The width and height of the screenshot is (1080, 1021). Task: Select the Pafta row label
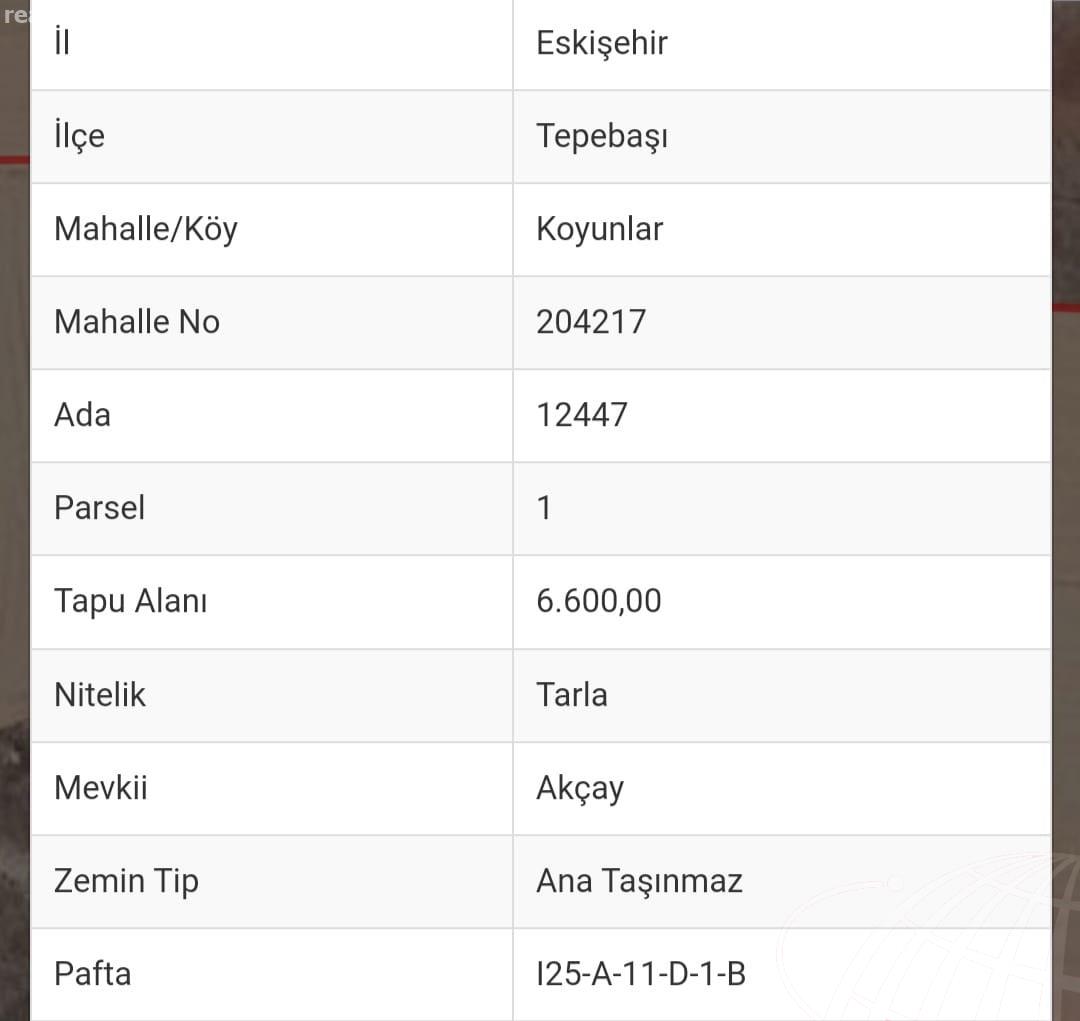point(92,974)
